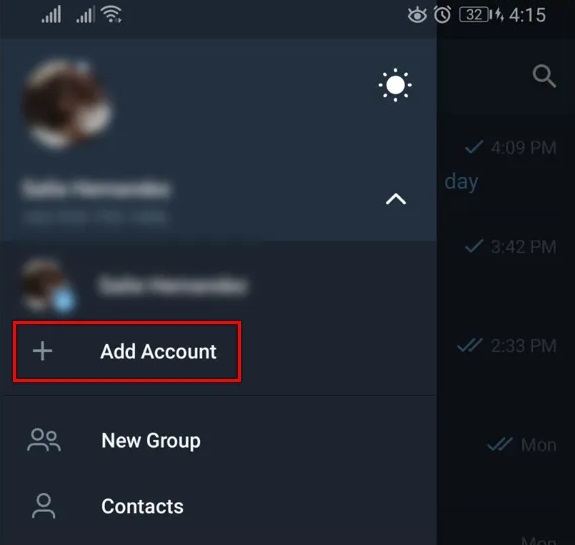
Task: Select the Add Account option
Action: click(x=127, y=352)
